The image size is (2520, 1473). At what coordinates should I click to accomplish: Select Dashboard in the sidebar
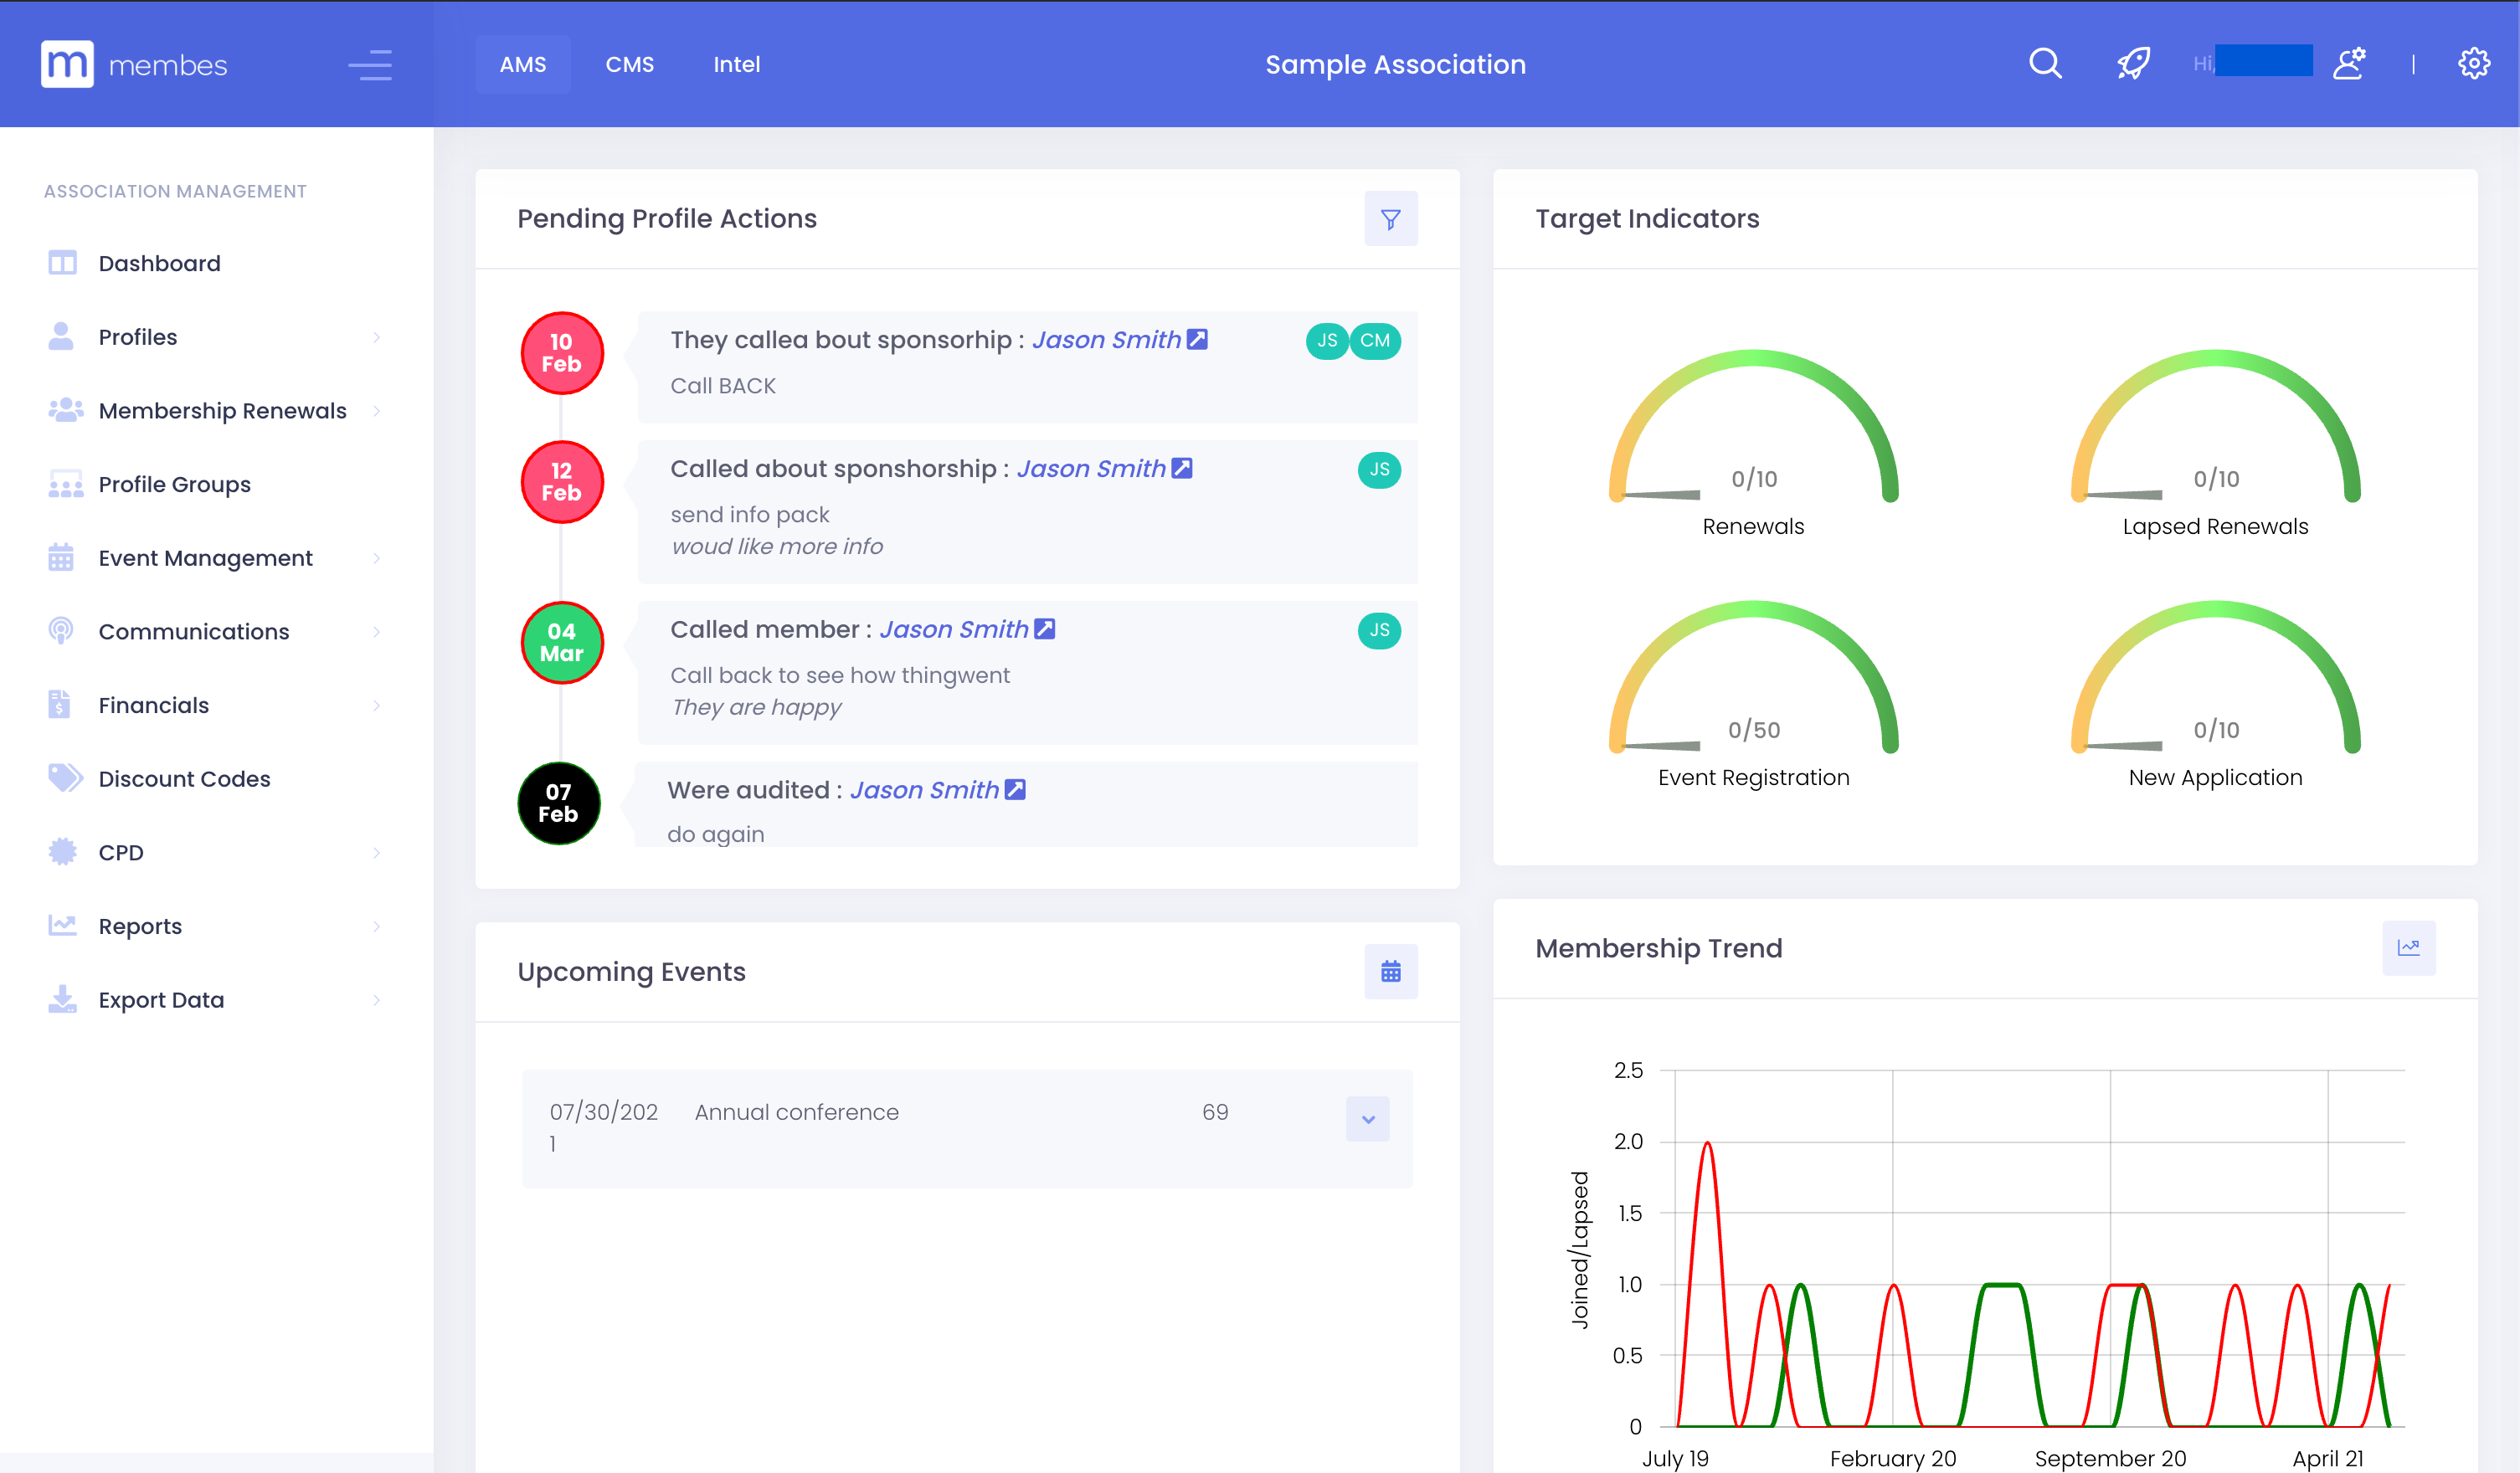159,262
